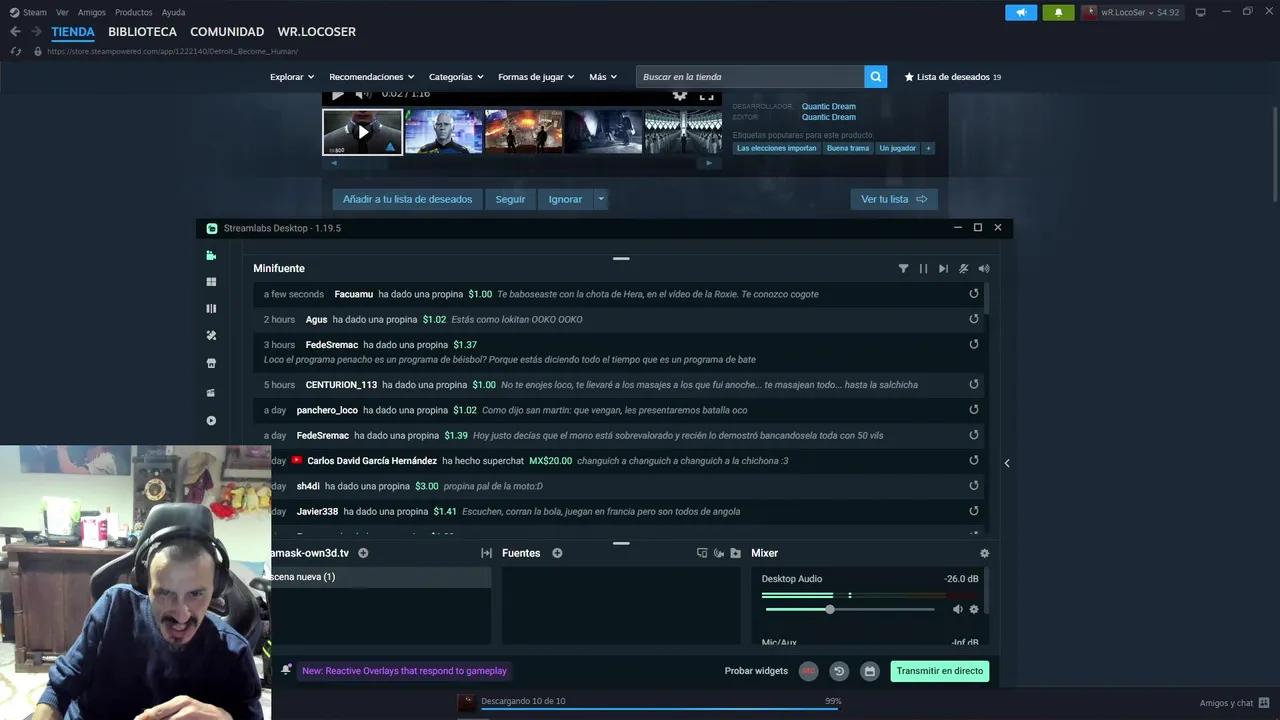Pause the Minifuente alert queue

tap(923, 269)
